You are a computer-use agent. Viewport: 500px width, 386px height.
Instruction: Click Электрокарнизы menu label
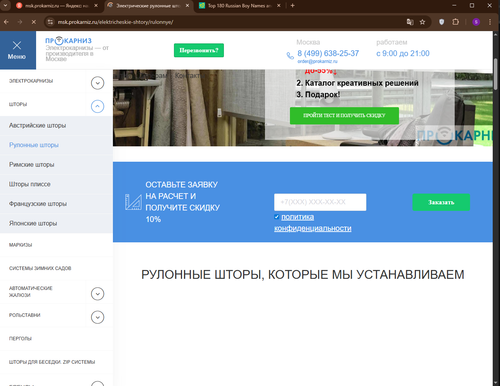click(31, 81)
